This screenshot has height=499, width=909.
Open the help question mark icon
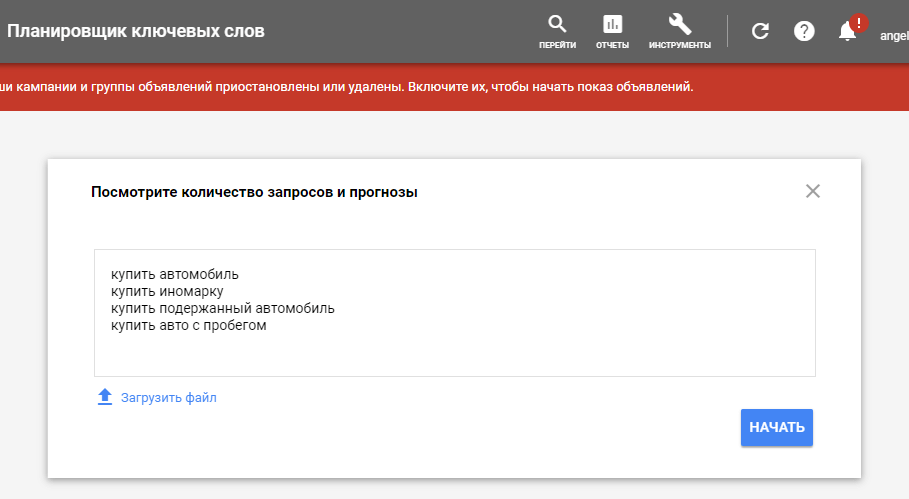(x=804, y=31)
